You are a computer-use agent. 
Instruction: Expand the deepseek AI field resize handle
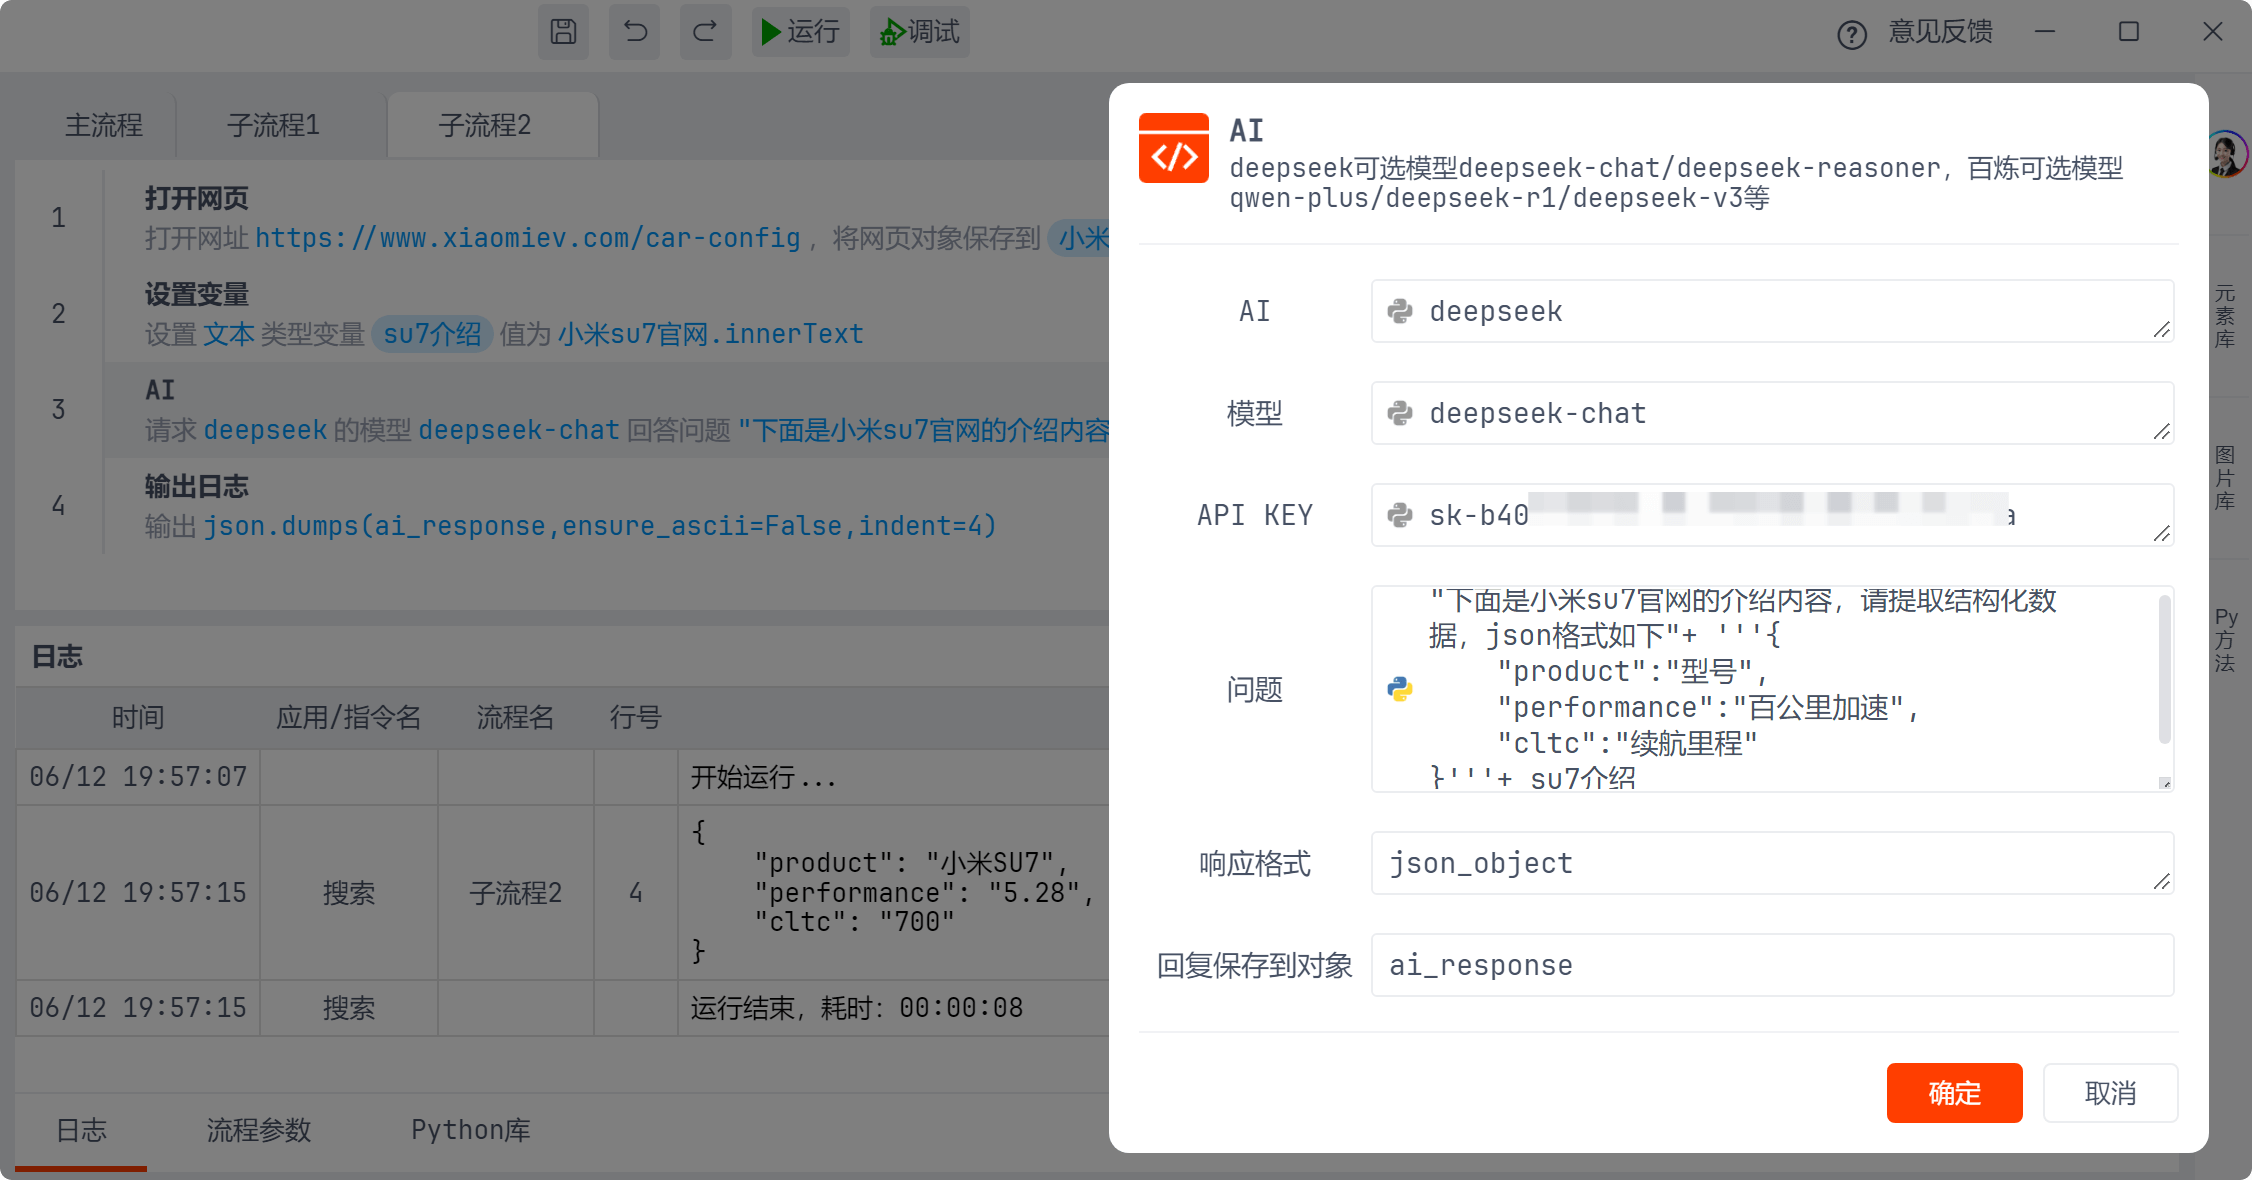2161,330
